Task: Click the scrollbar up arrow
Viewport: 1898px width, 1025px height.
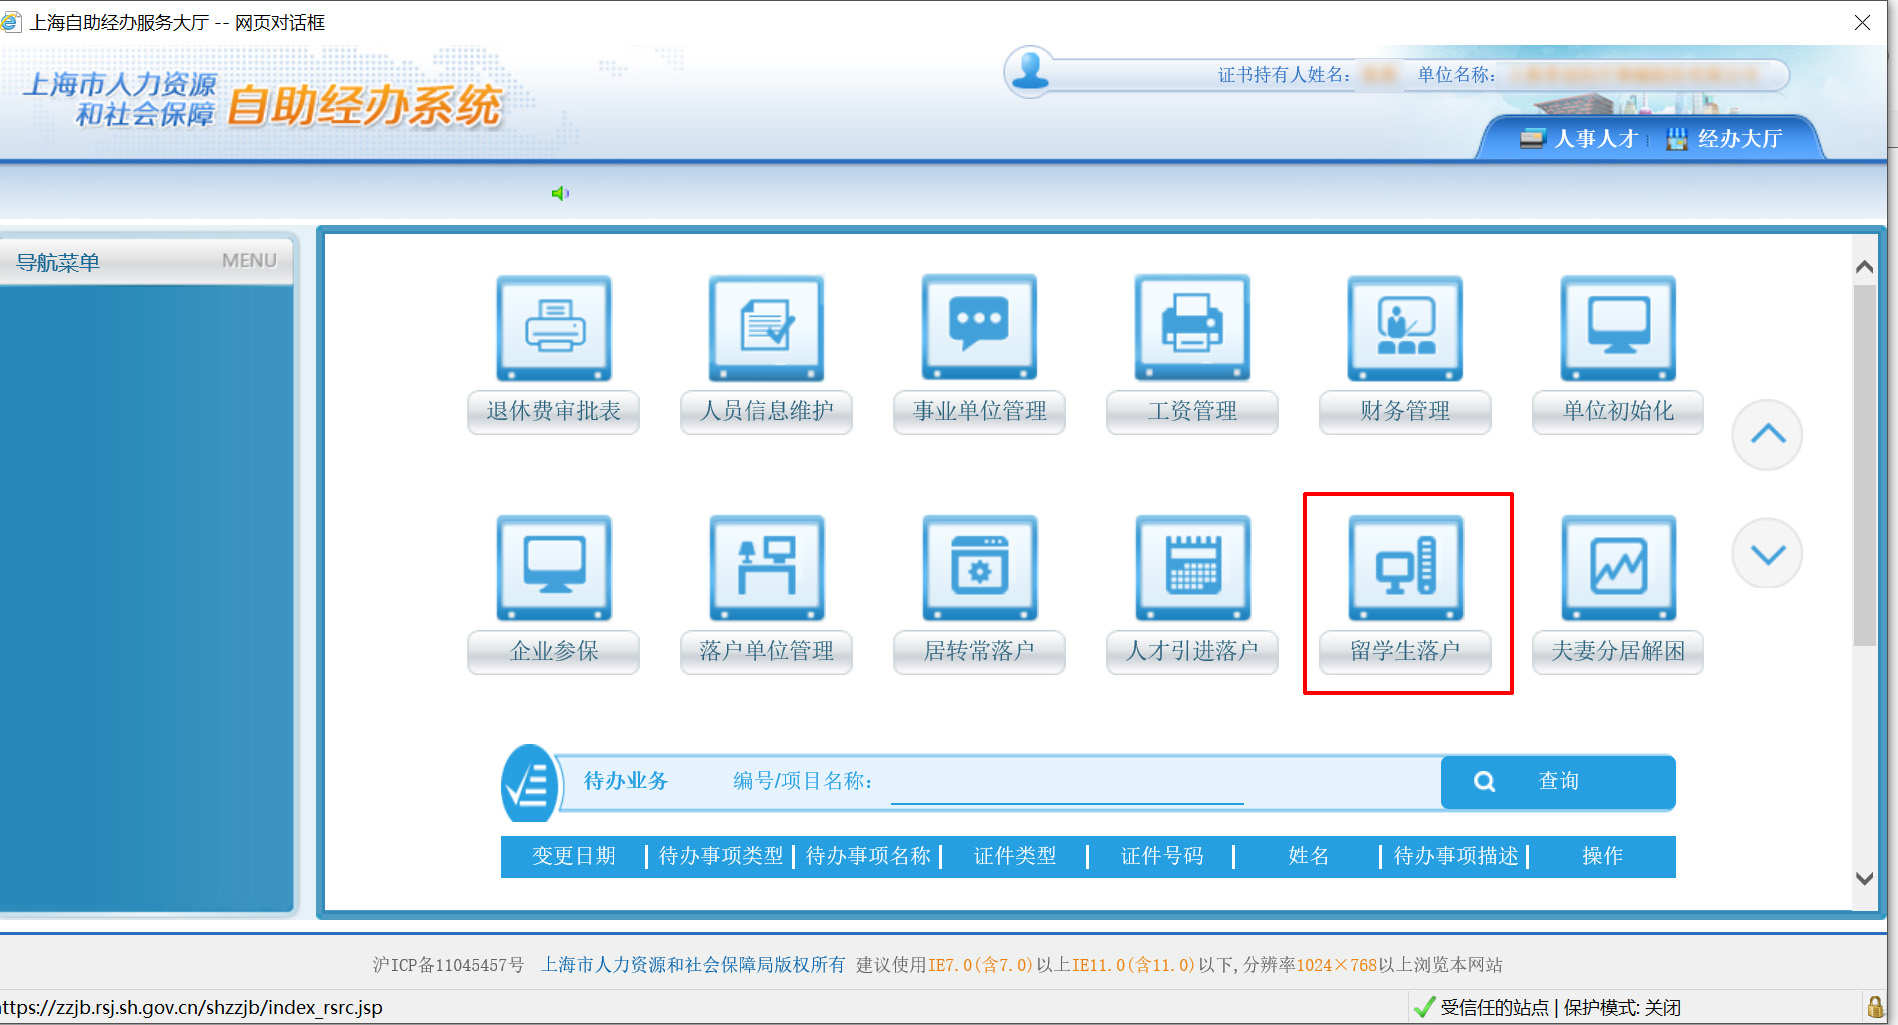Action: coord(1864,266)
